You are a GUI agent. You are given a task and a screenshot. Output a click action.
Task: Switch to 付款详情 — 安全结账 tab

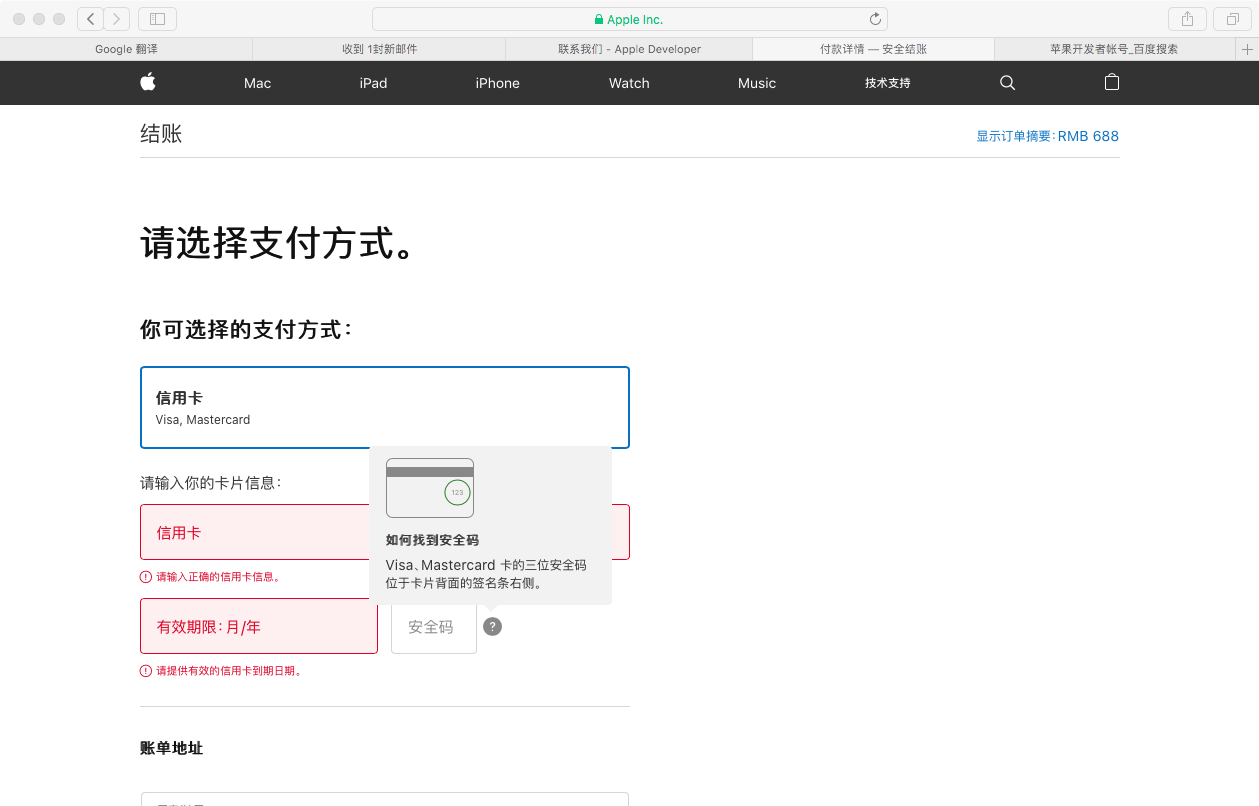[873, 49]
